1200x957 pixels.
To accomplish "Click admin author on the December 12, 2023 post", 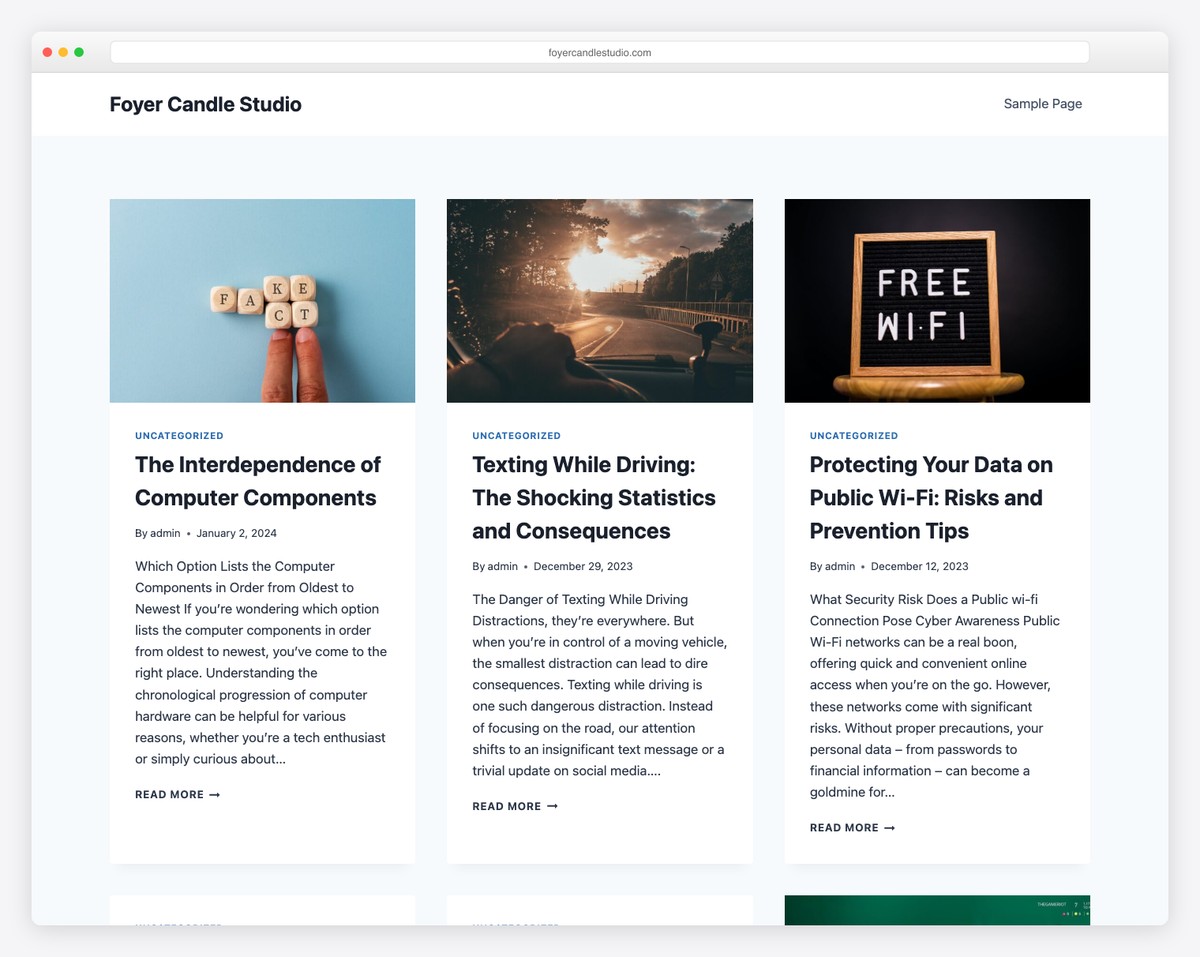I will [x=840, y=566].
